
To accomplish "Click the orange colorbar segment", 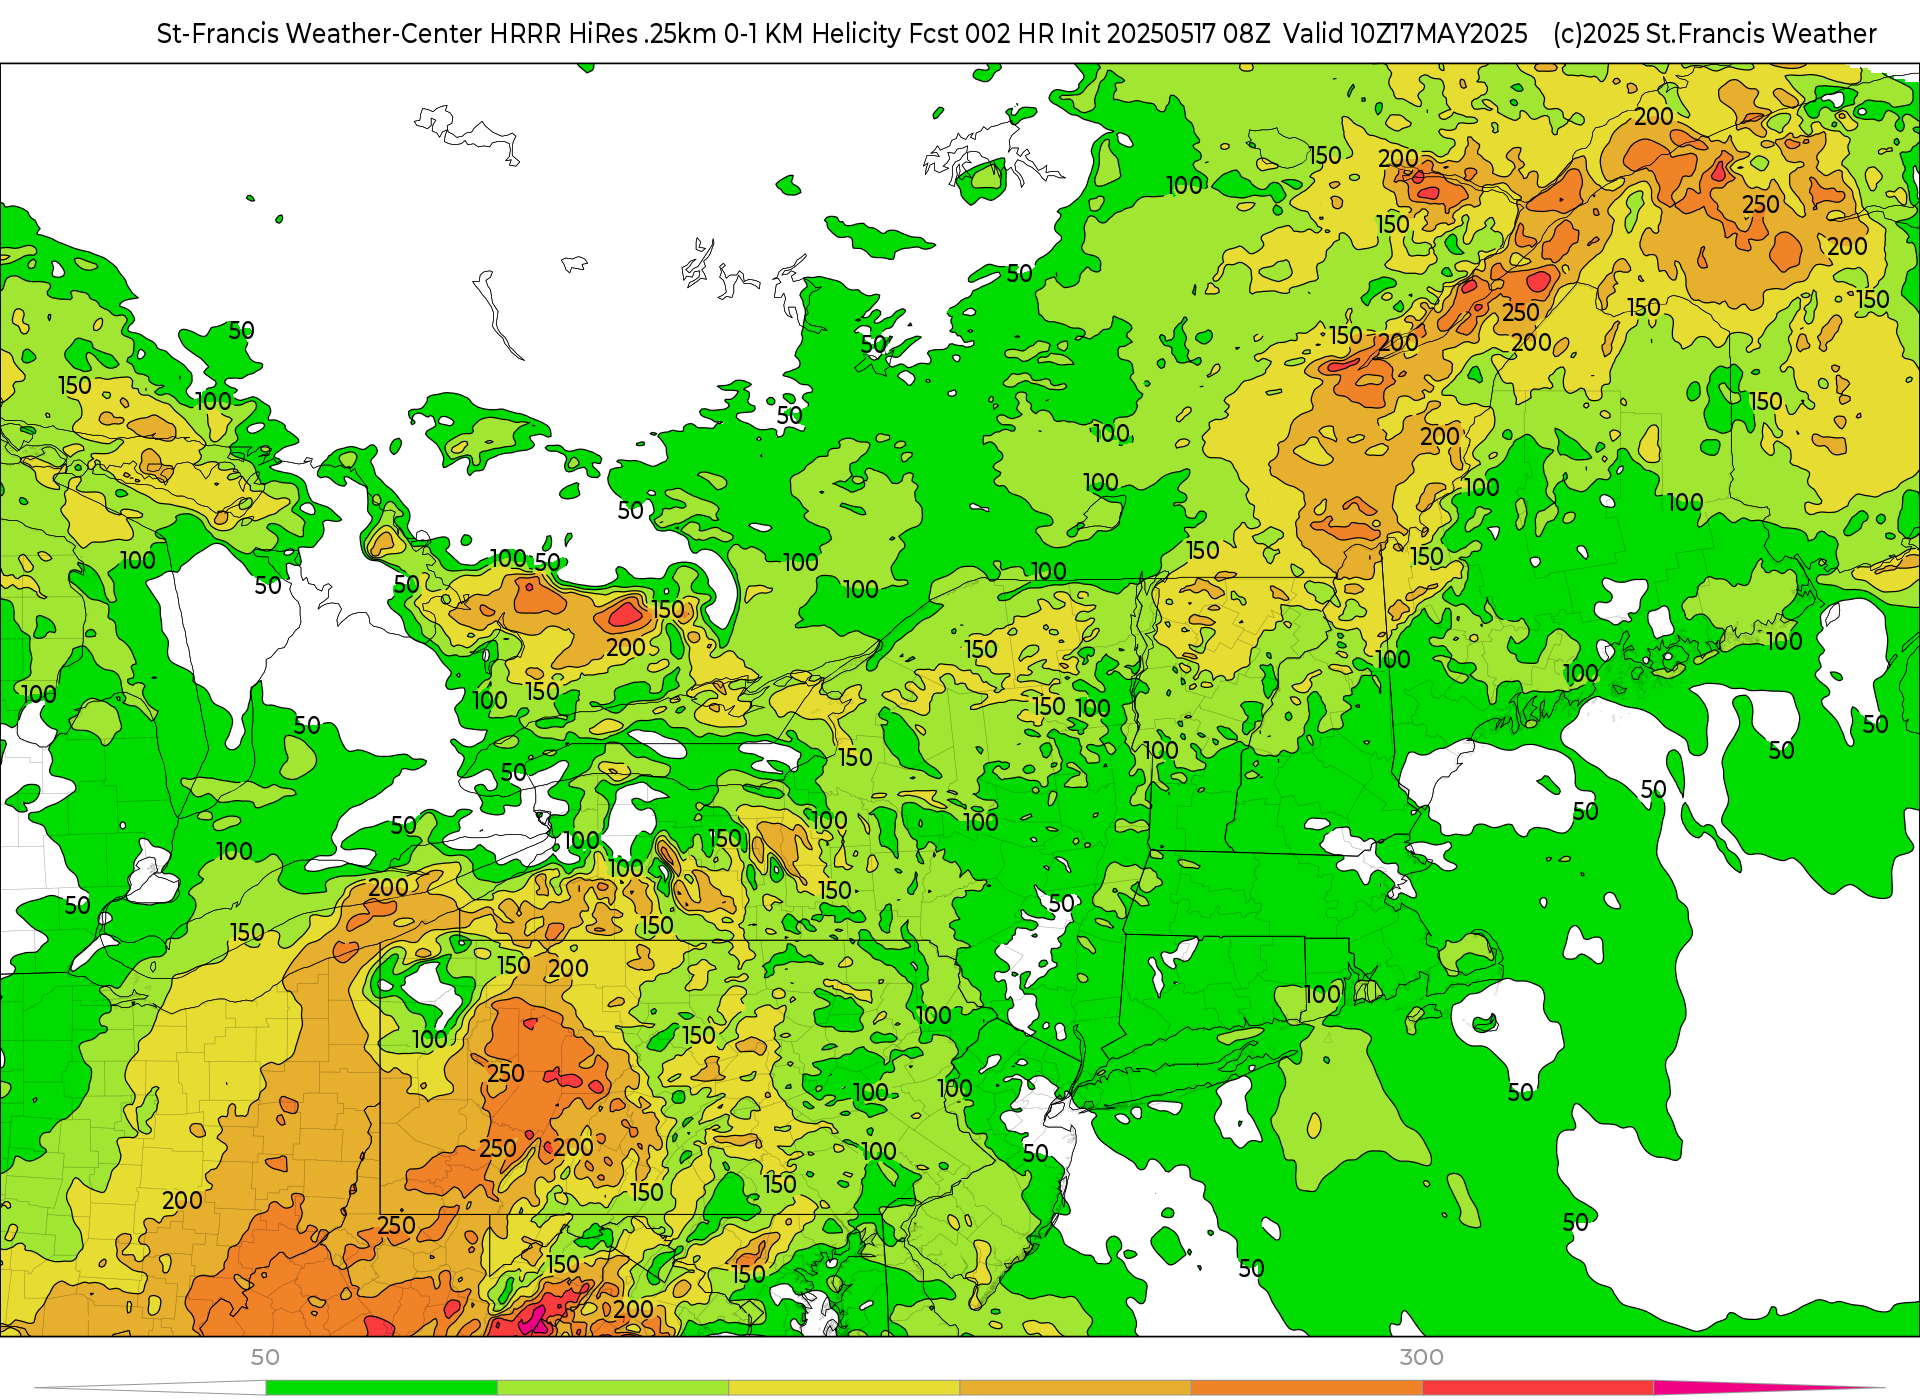I will pyautogui.click(x=1306, y=1388).
